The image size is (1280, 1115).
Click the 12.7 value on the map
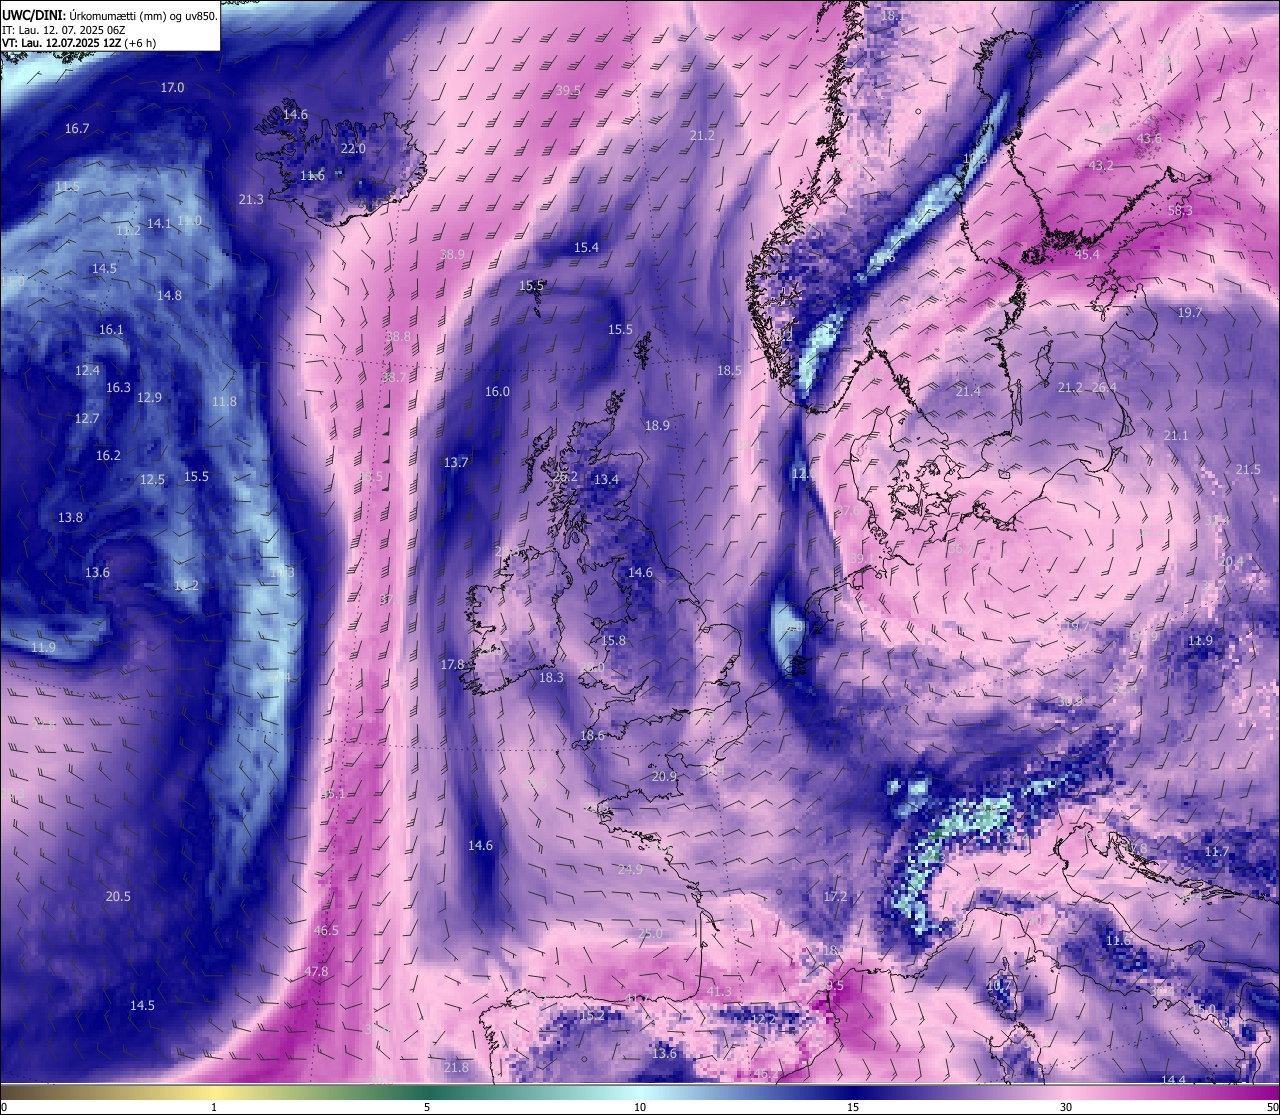coord(87,419)
